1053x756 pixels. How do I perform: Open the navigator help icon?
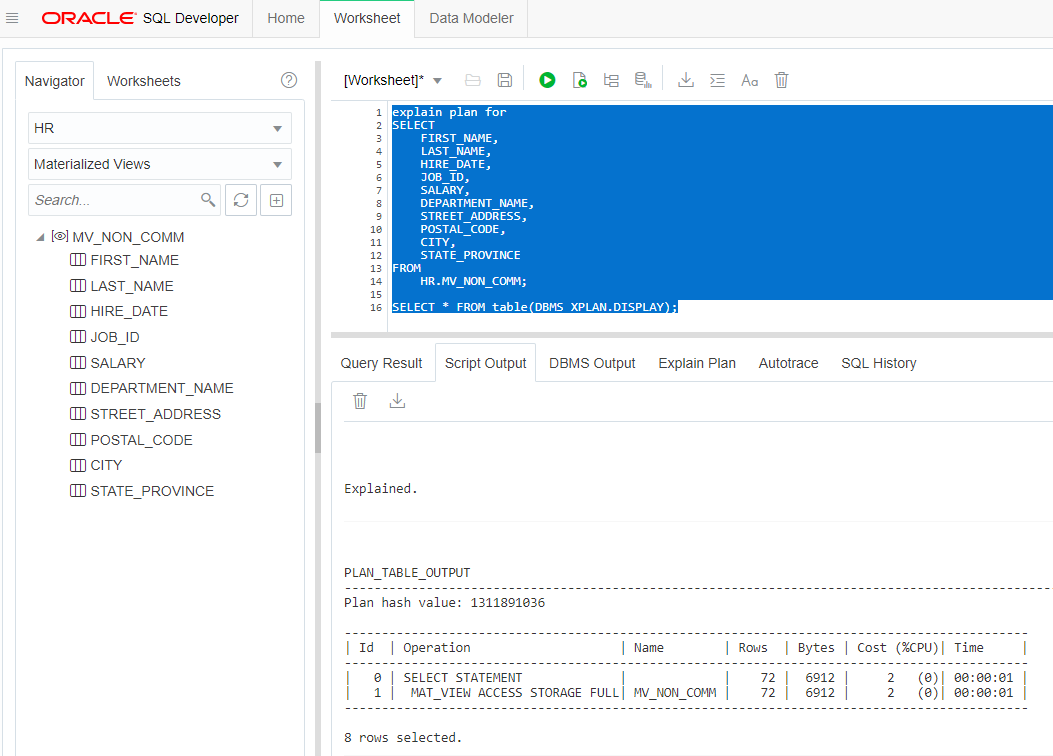point(289,81)
